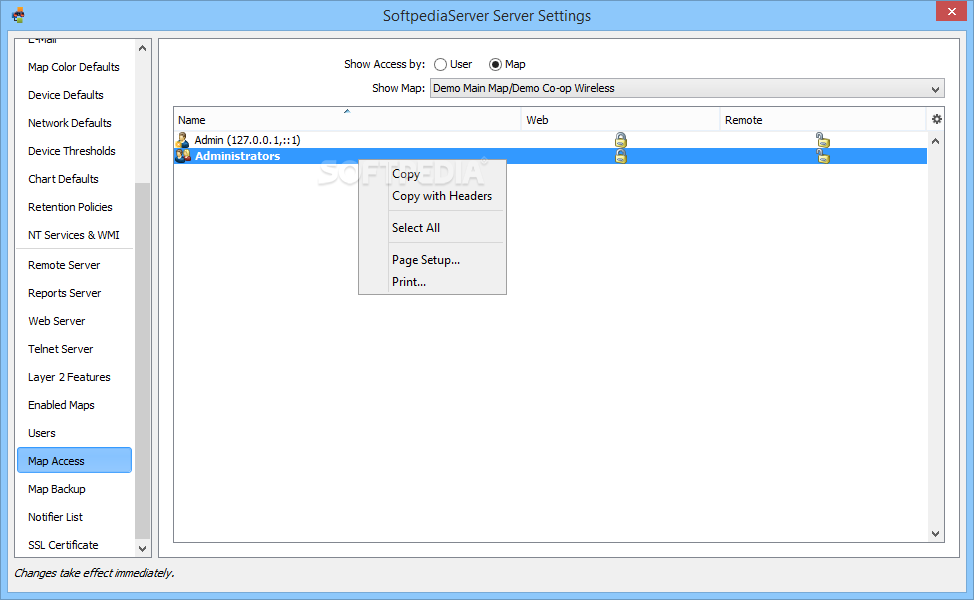This screenshot has width=974, height=600.
Task: Click sidebar scroll up arrow
Action: [142, 48]
